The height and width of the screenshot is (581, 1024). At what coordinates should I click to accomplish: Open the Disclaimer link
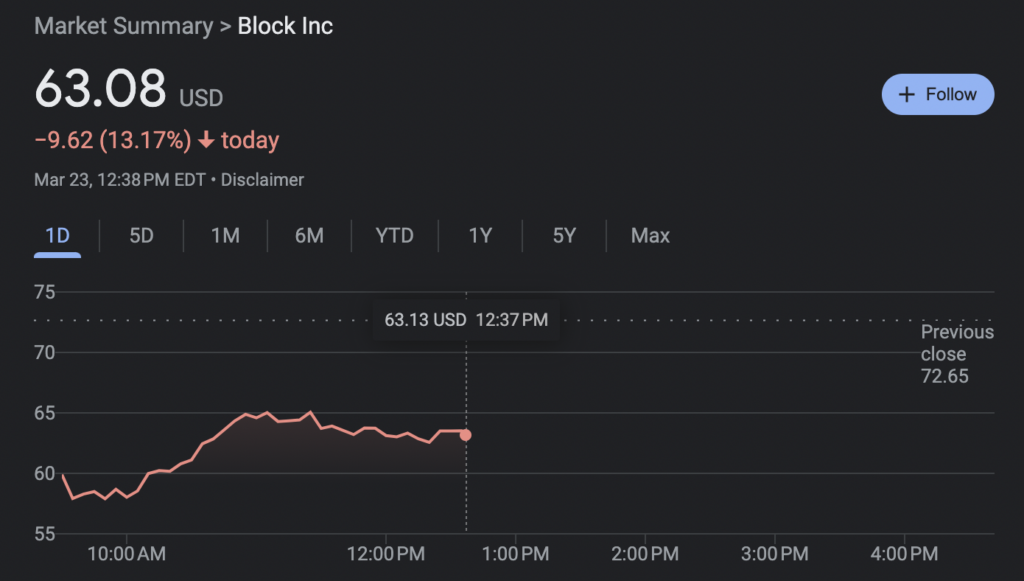[x=262, y=180]
